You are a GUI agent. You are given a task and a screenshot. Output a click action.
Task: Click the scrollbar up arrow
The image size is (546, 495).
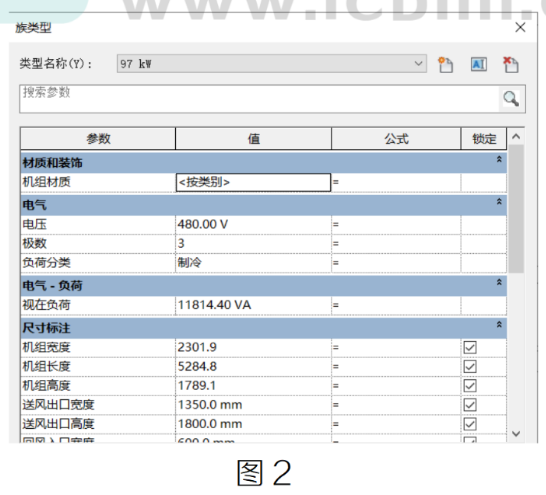(x=516, y=137)
